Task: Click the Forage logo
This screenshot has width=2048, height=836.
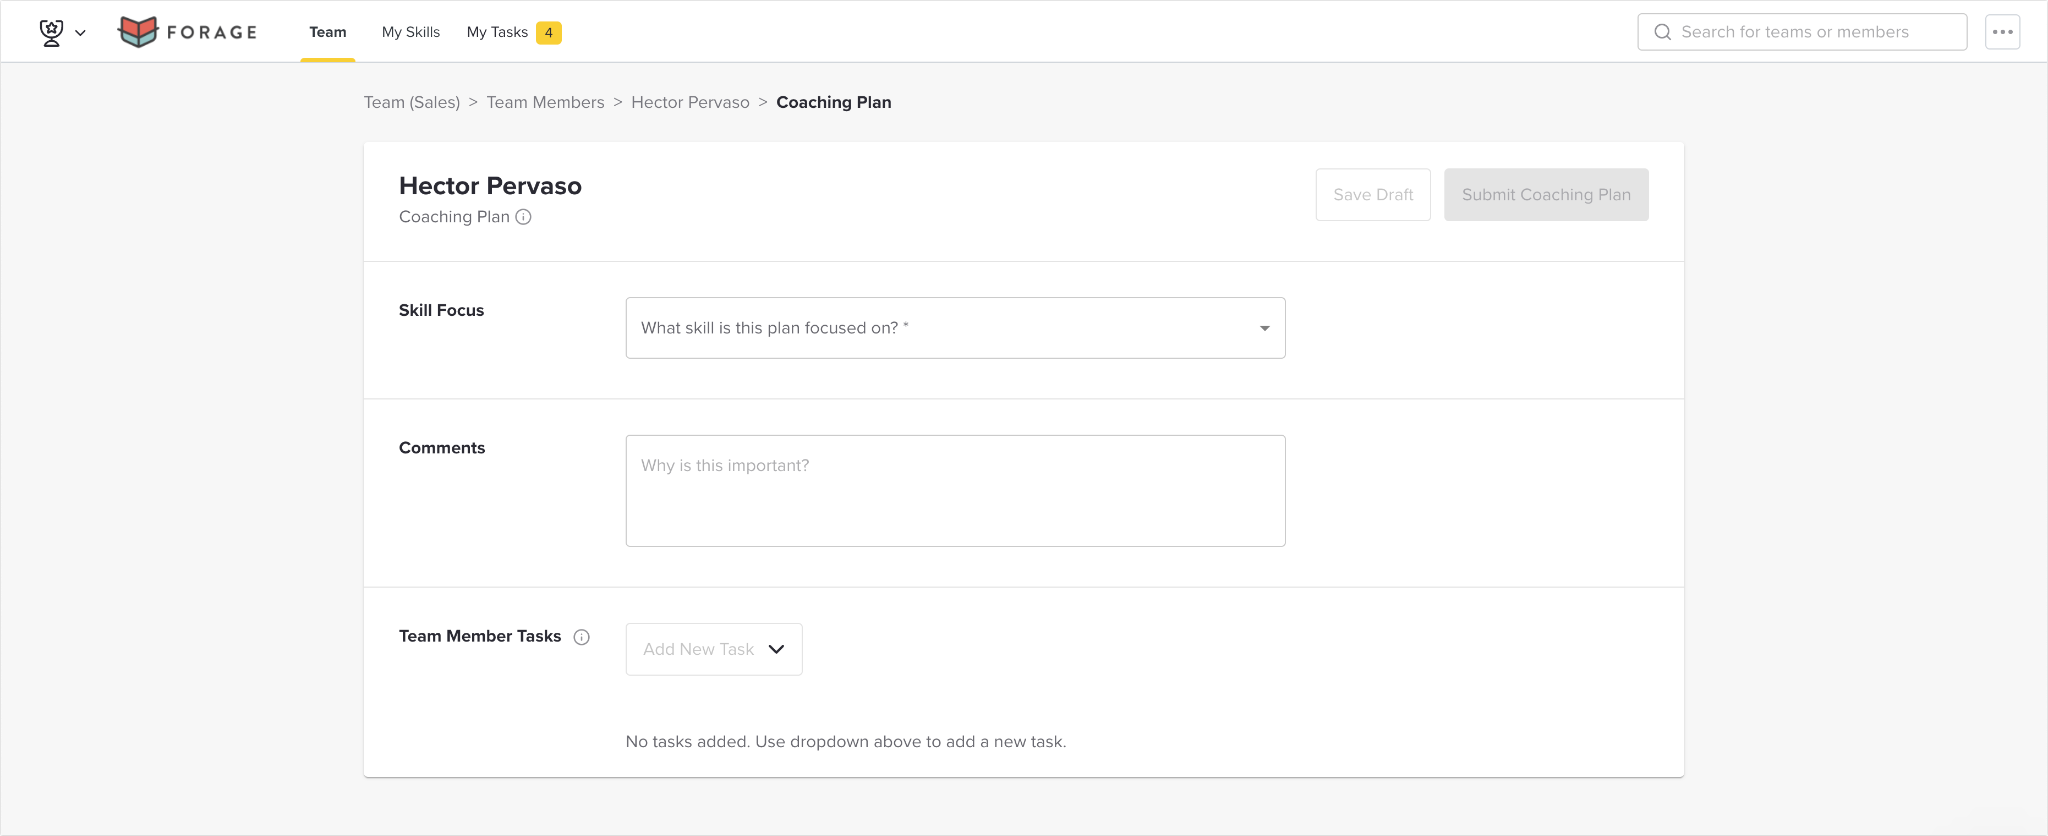Action: click(x=187, y=32)
